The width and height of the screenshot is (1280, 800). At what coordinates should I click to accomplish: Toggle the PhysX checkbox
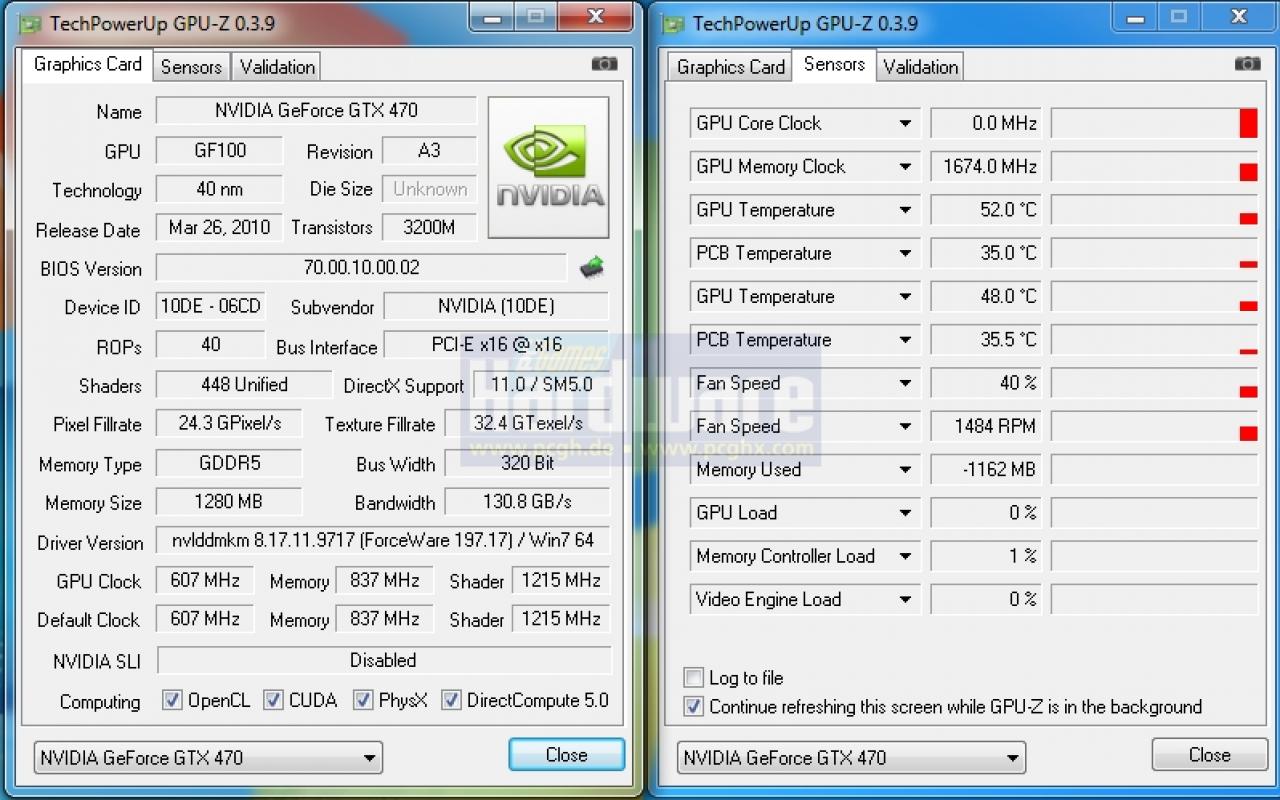click(x=363, y=700)
